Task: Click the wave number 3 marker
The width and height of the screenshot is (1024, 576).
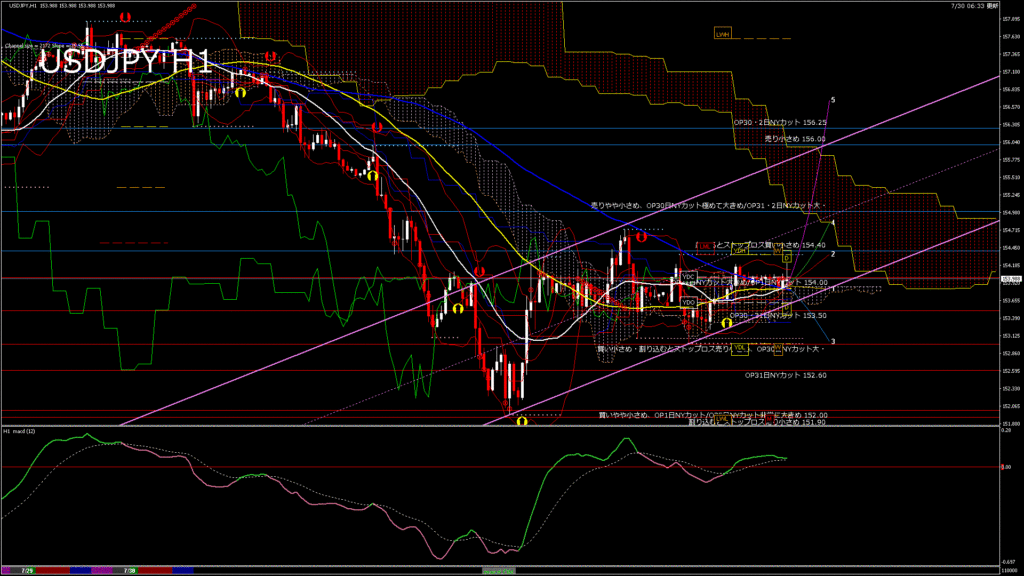Action: (x=834, y=341)
